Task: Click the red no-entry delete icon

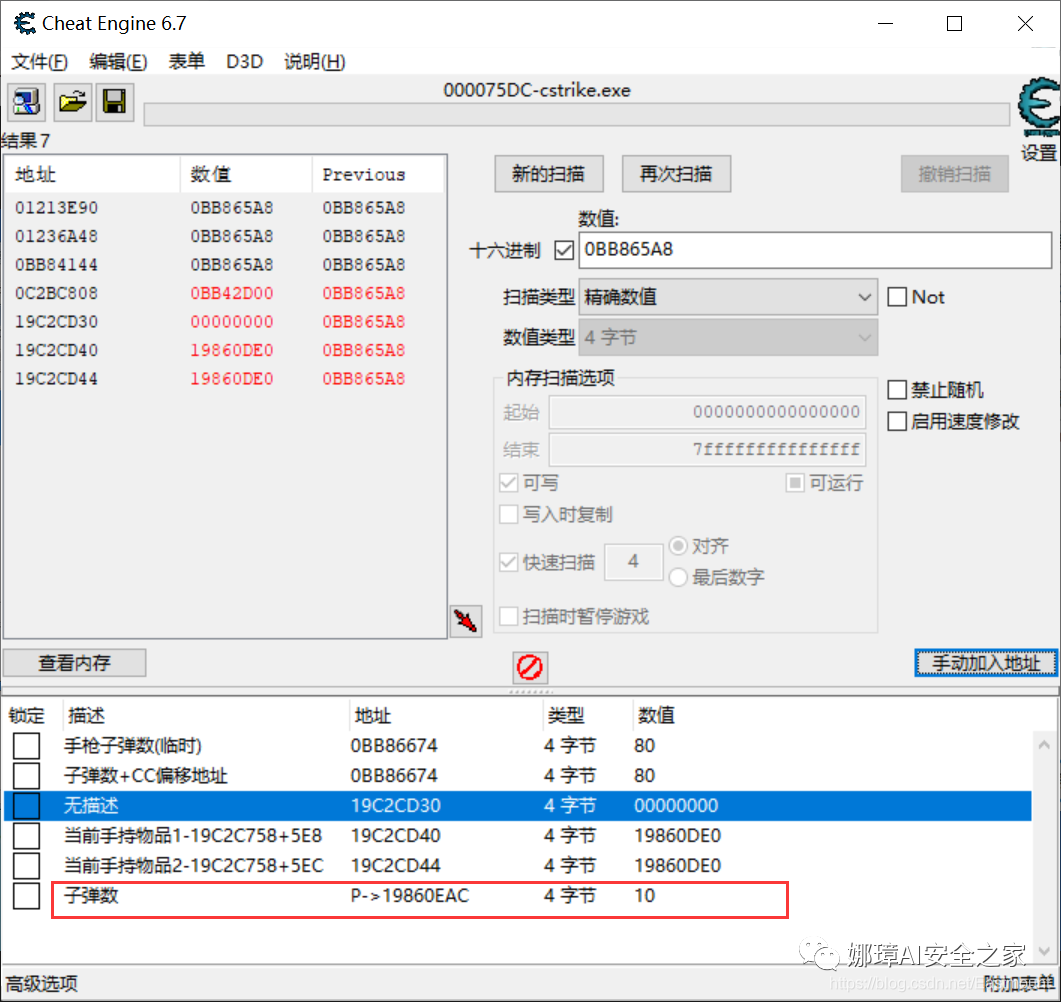Action: click(530, 667)
